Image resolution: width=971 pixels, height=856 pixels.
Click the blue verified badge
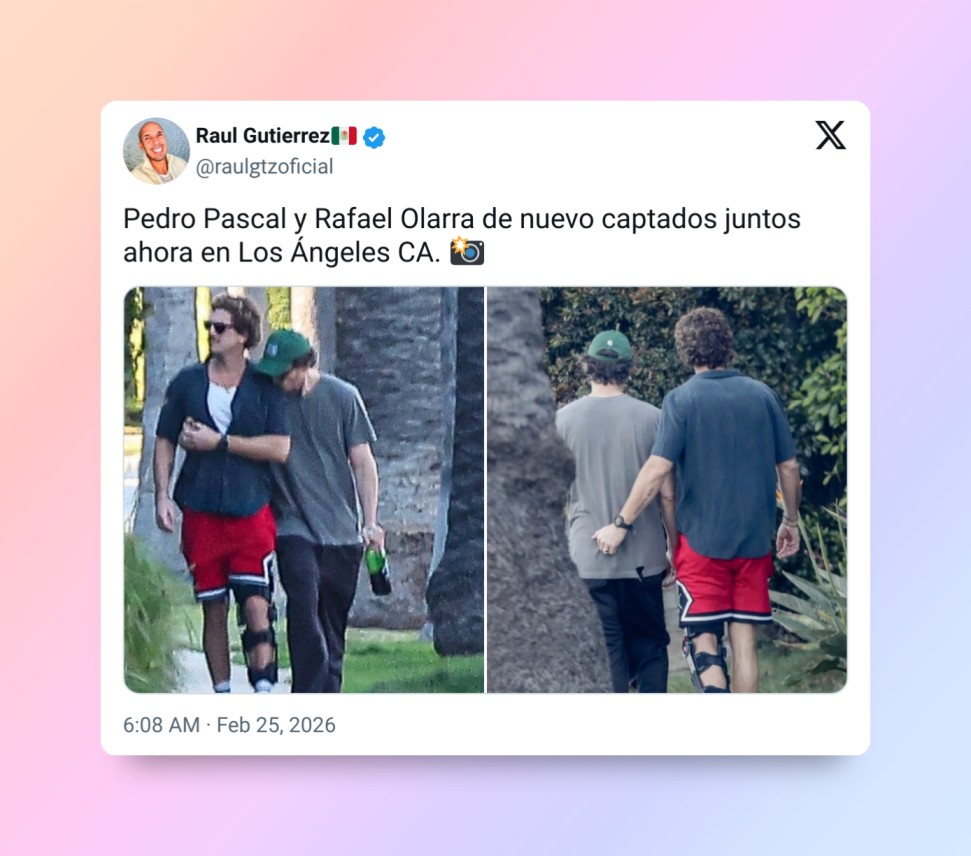pos(373,137)
